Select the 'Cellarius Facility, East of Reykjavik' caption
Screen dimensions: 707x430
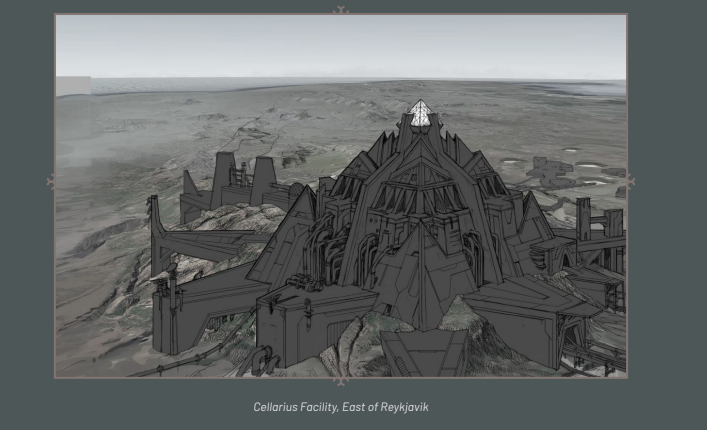tap(341, 407)
